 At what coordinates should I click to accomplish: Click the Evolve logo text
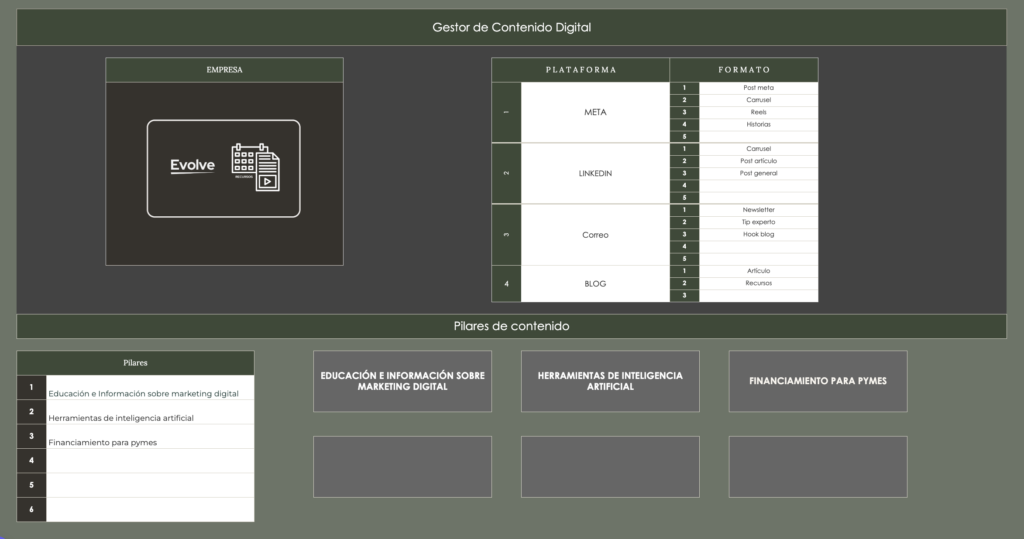[192, 166]
